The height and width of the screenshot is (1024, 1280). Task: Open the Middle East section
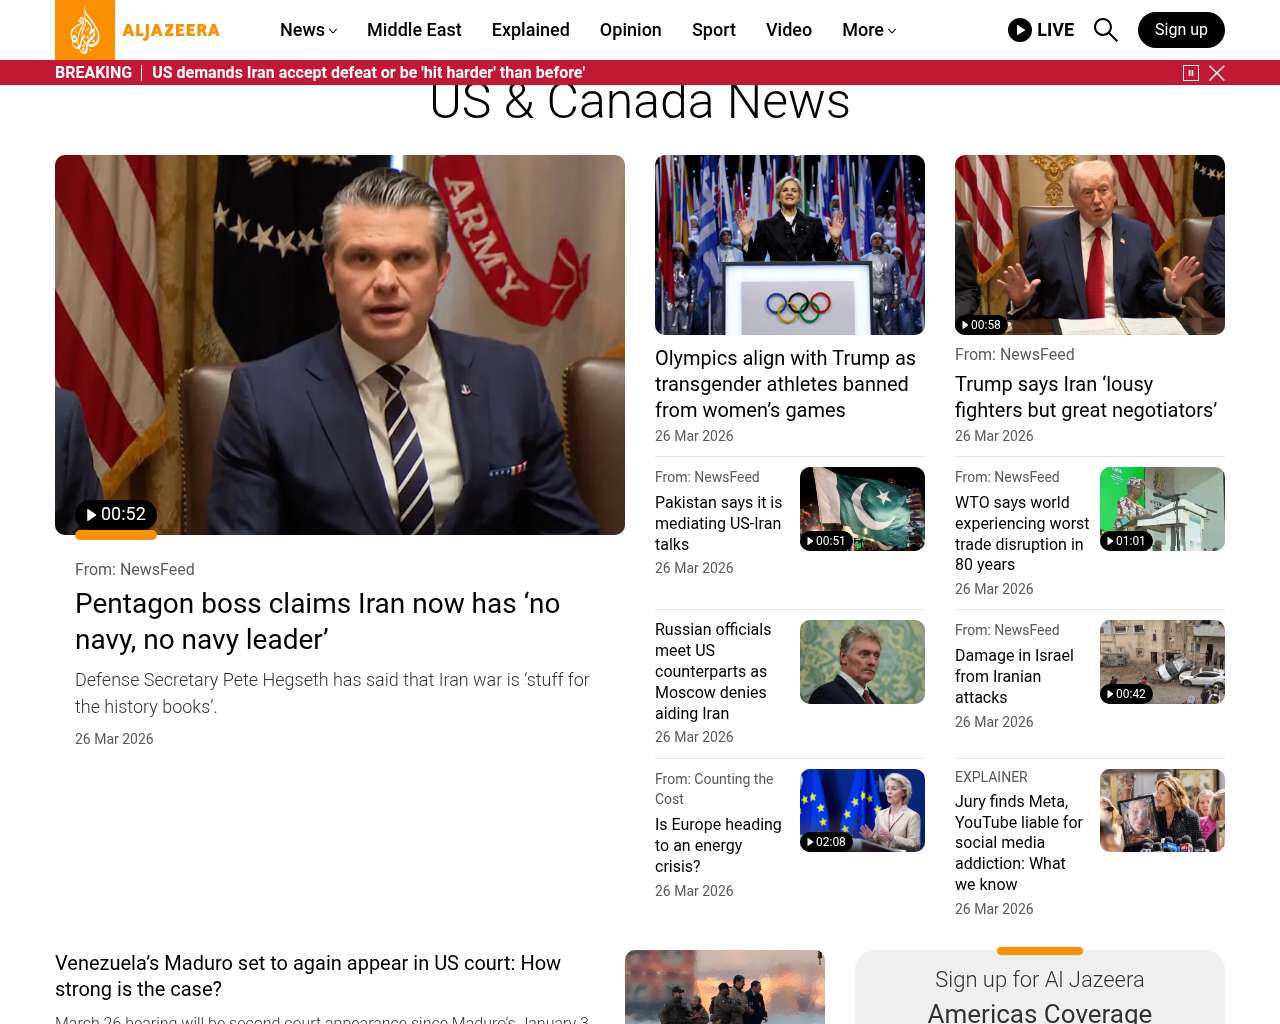[x=414, y=30]
